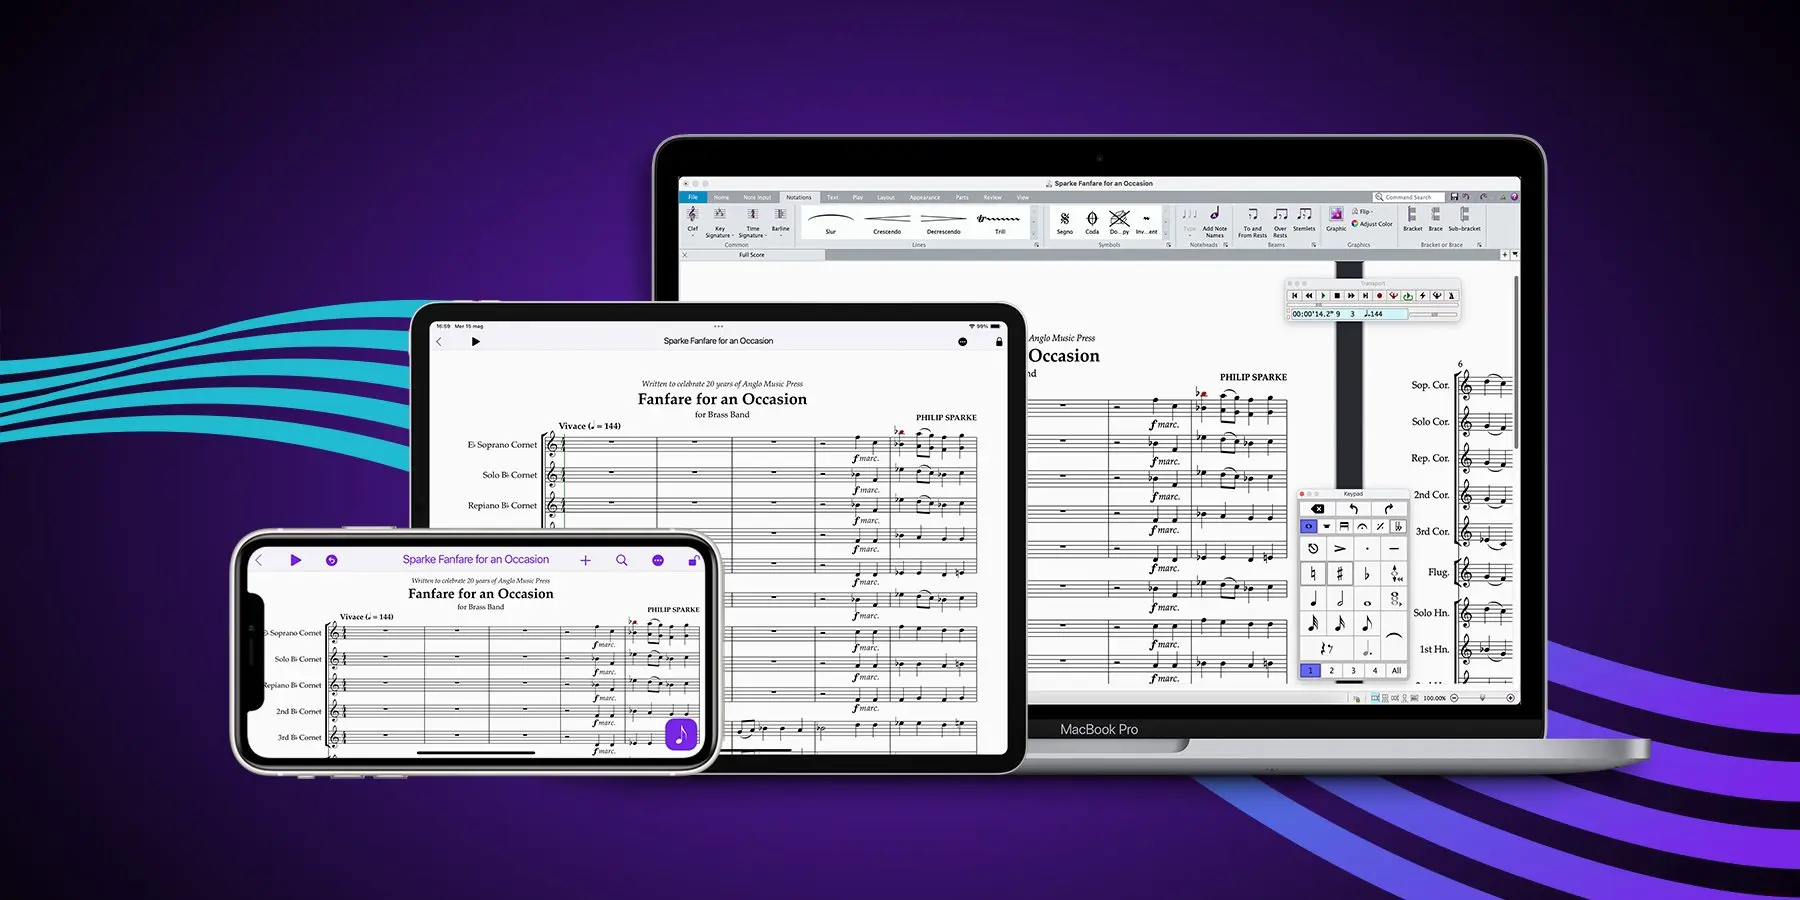Screen dimensions: 1800x900
Task: Open the File tab in the ribbon
Action: point(692,197)
